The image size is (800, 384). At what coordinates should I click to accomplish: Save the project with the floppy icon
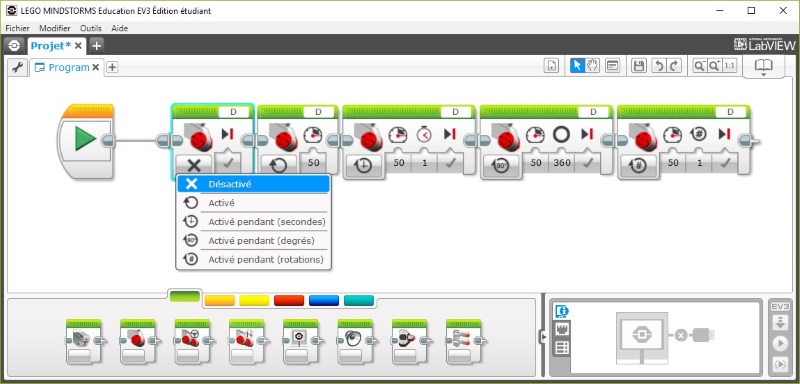pos(638,66)
